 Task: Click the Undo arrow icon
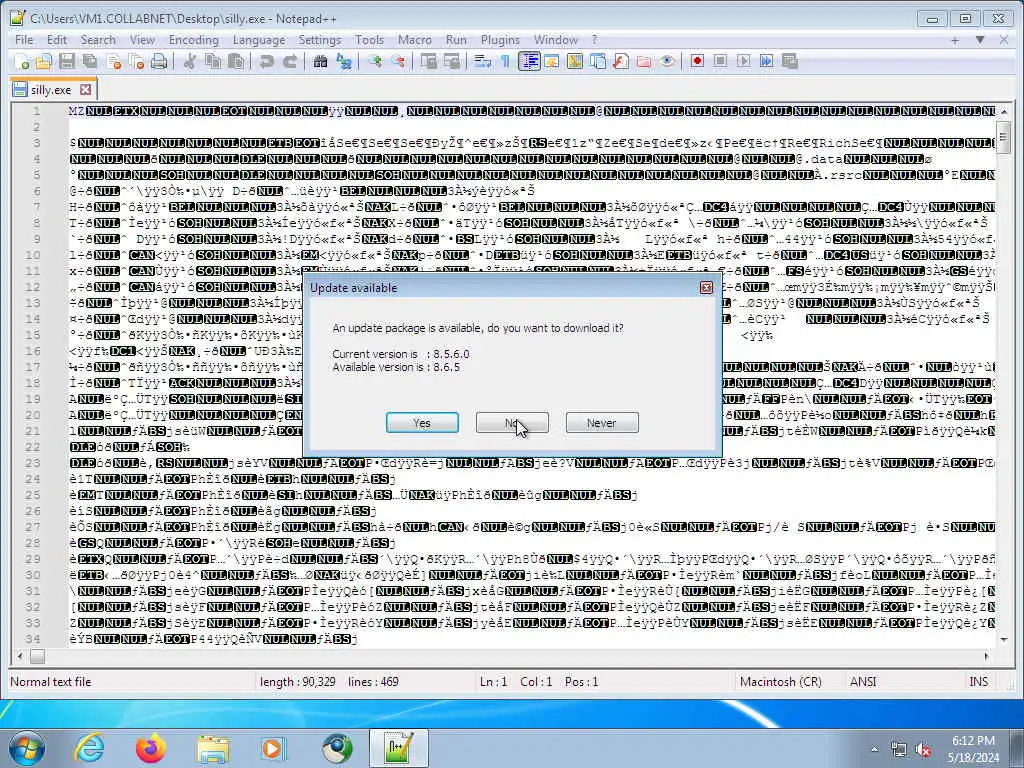266,61
